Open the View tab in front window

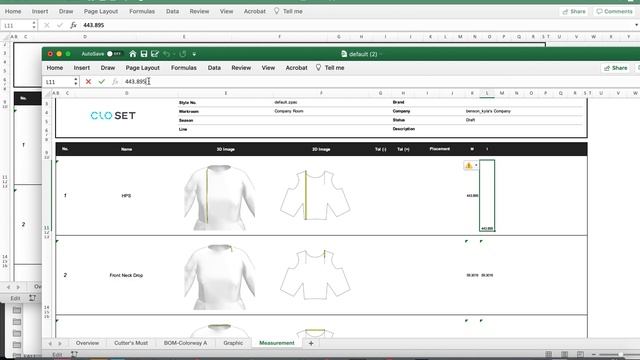tap(268, 68)
